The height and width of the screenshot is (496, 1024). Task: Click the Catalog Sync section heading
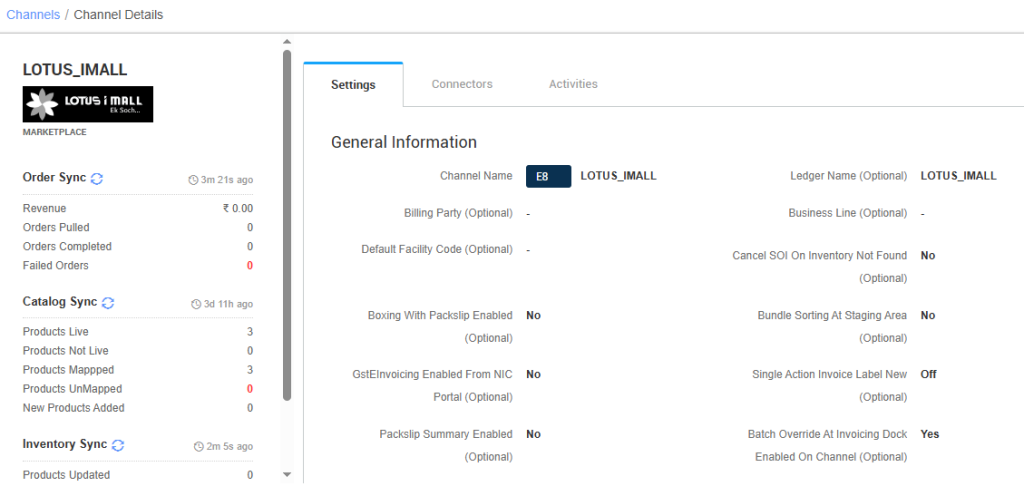tap(60, 302)
